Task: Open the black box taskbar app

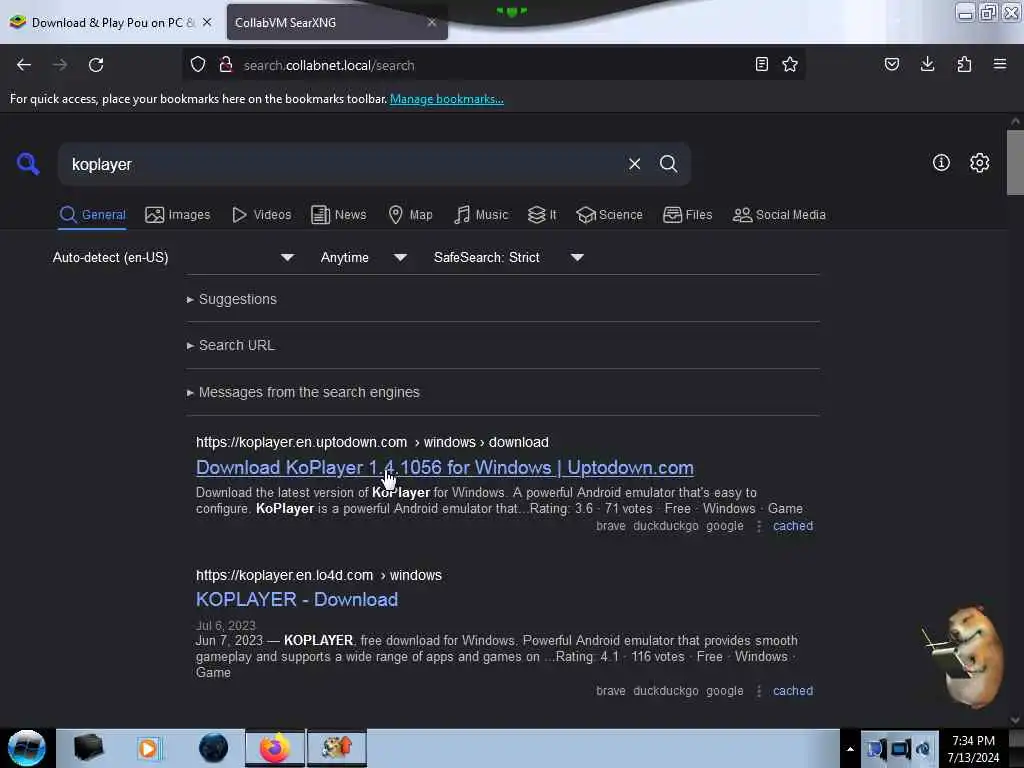Action: [88, 748]
